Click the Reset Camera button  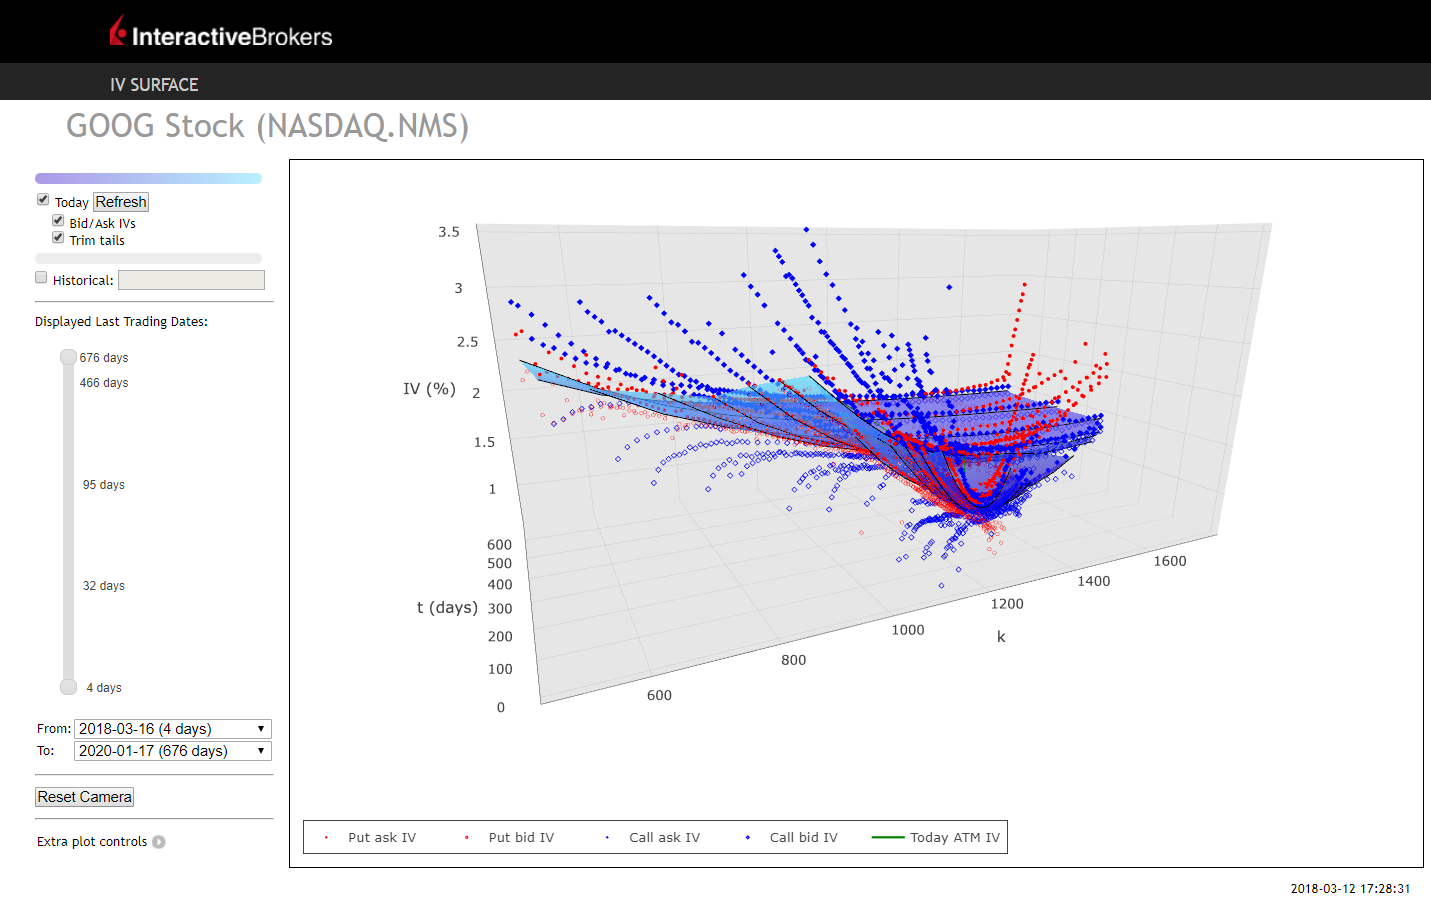[85, 797]
